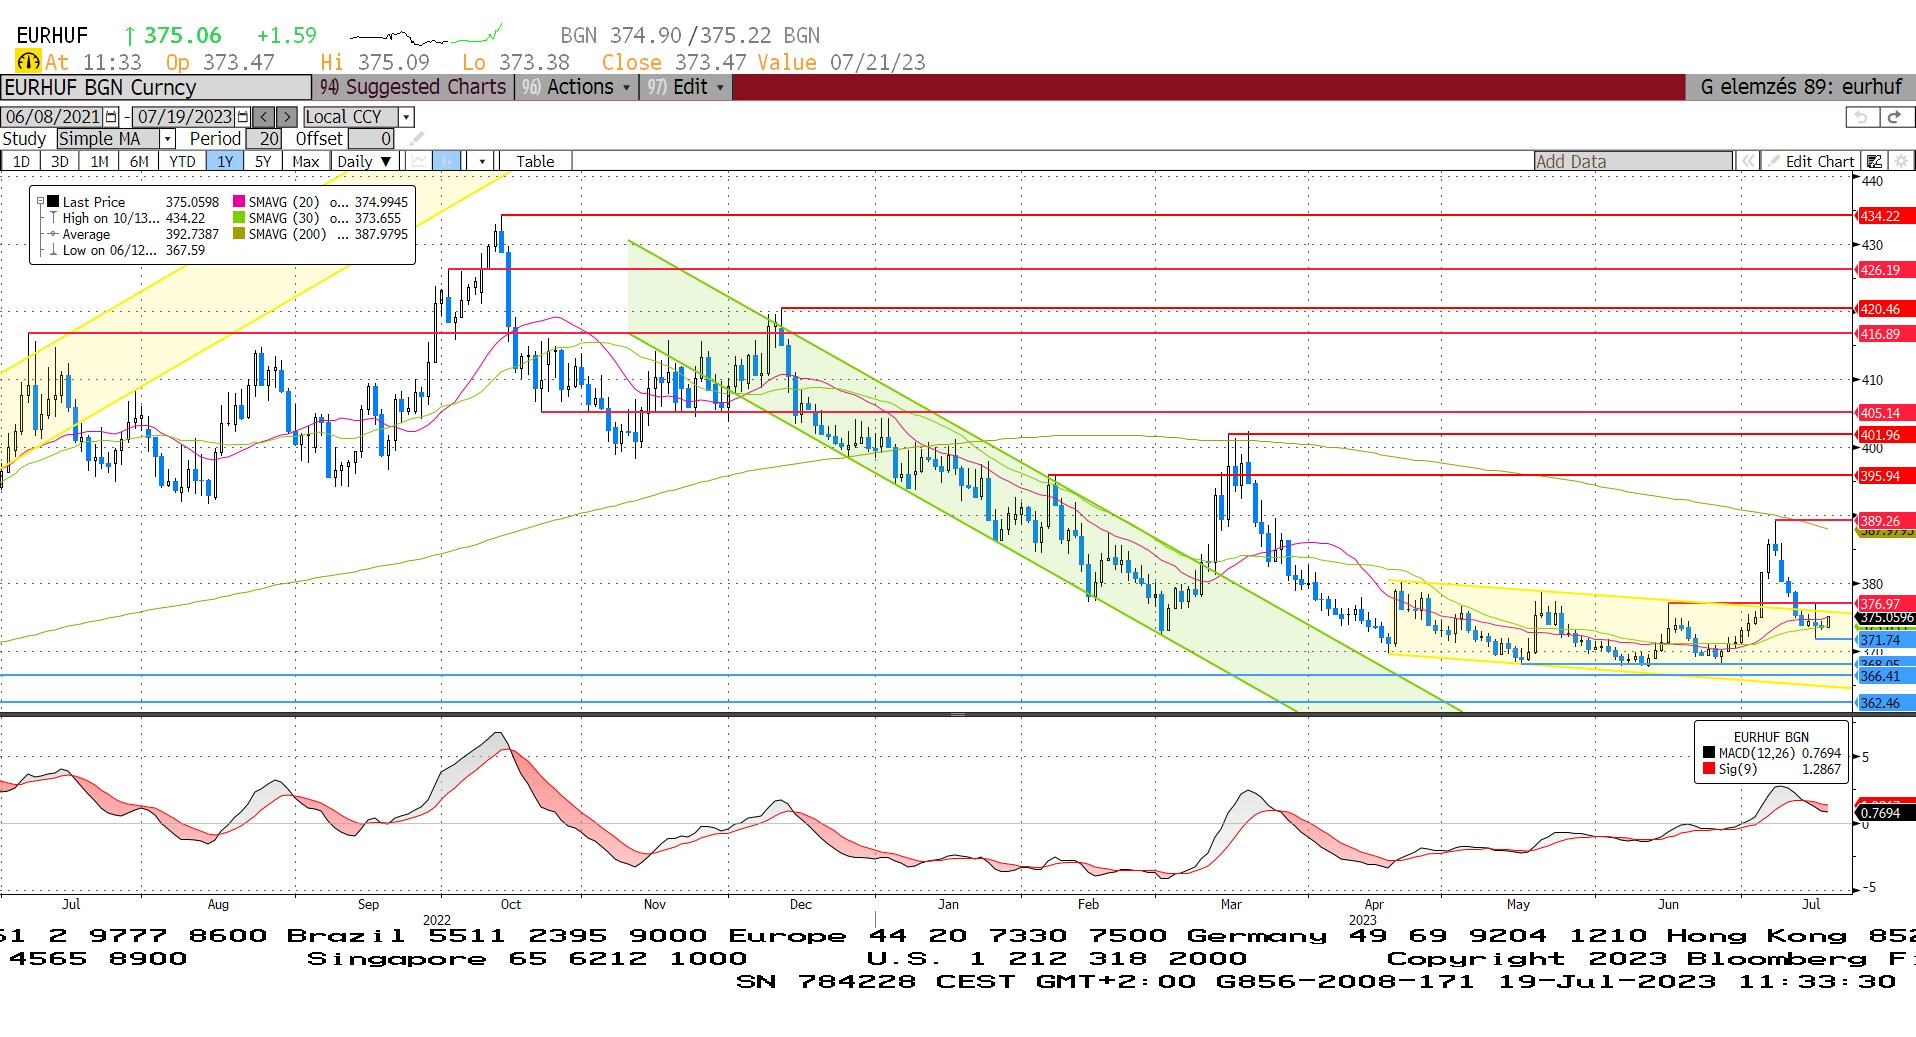Expand the Edit menu
This screenshot has width=1916, height=1037.
coord(686,87)
